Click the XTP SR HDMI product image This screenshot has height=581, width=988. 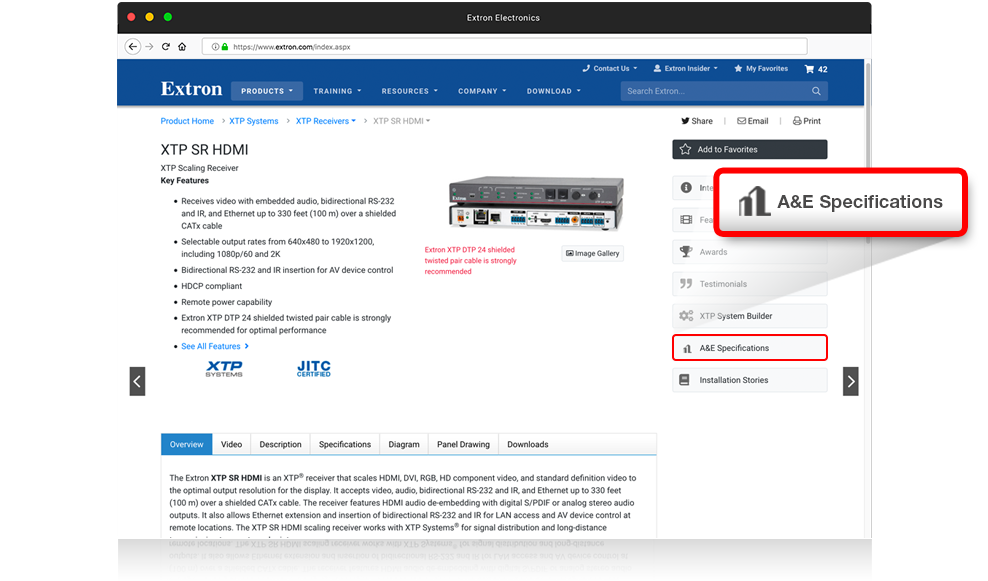pyautogui.click(x=536, y=204)
